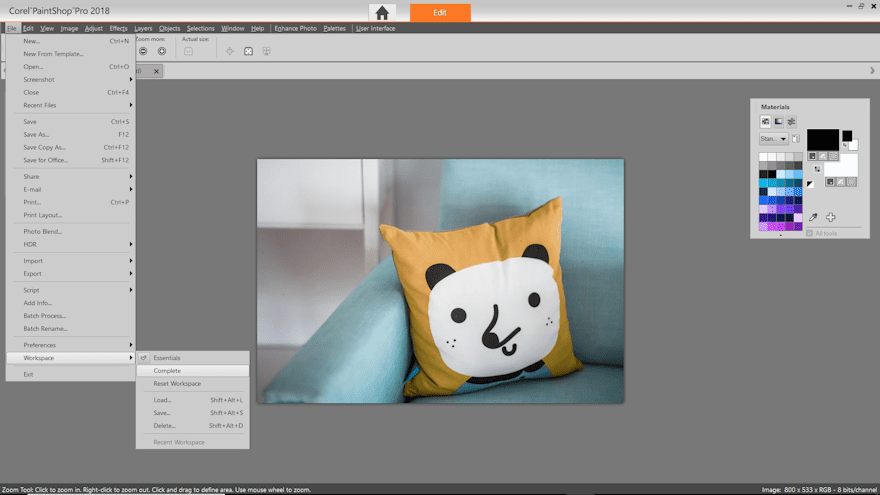Open the Standard palette dropdown
Viewport: 880px width, 495px height.
(773, 139)
